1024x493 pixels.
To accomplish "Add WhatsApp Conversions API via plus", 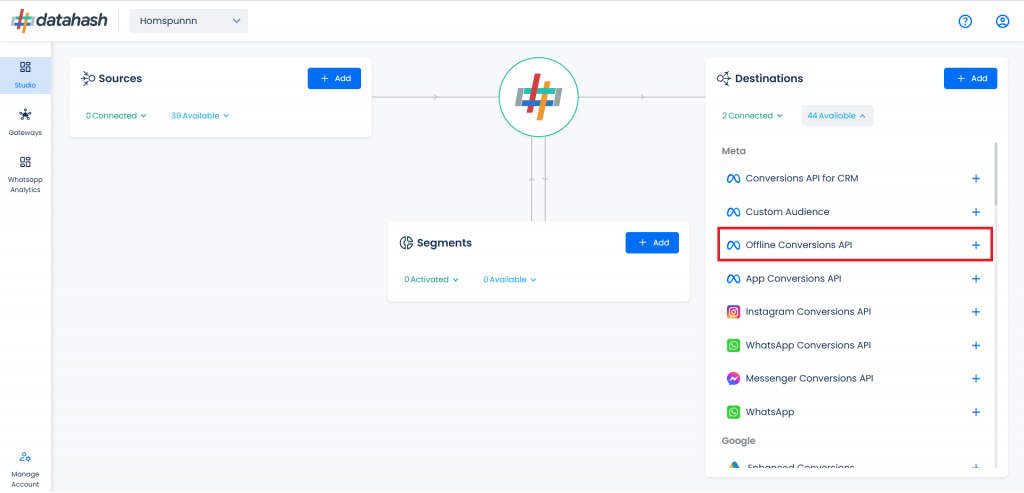I will tap(976, 345).
